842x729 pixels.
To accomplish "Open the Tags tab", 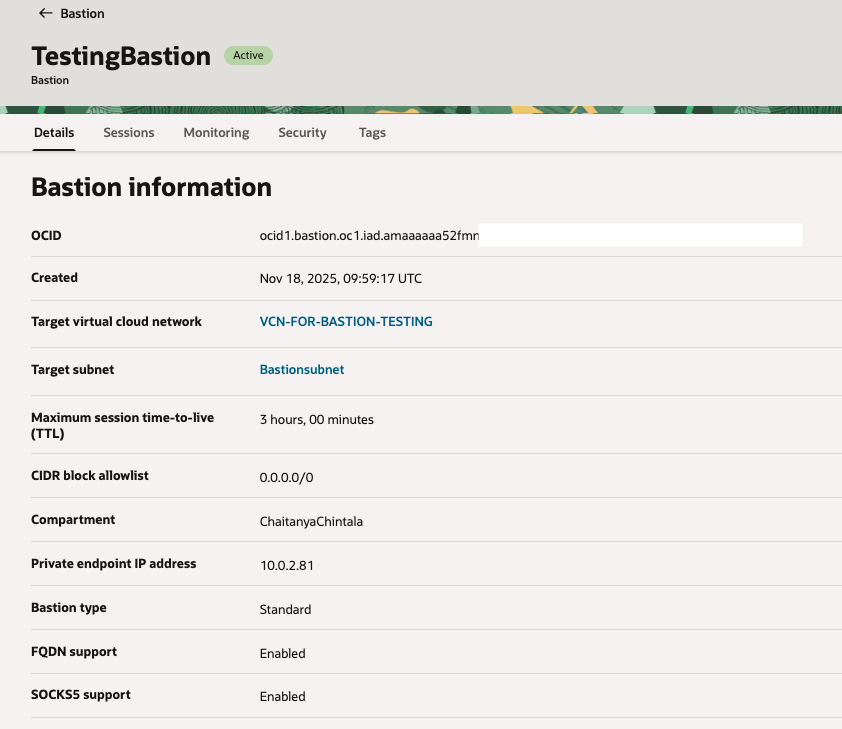I will tap(372, 132).
